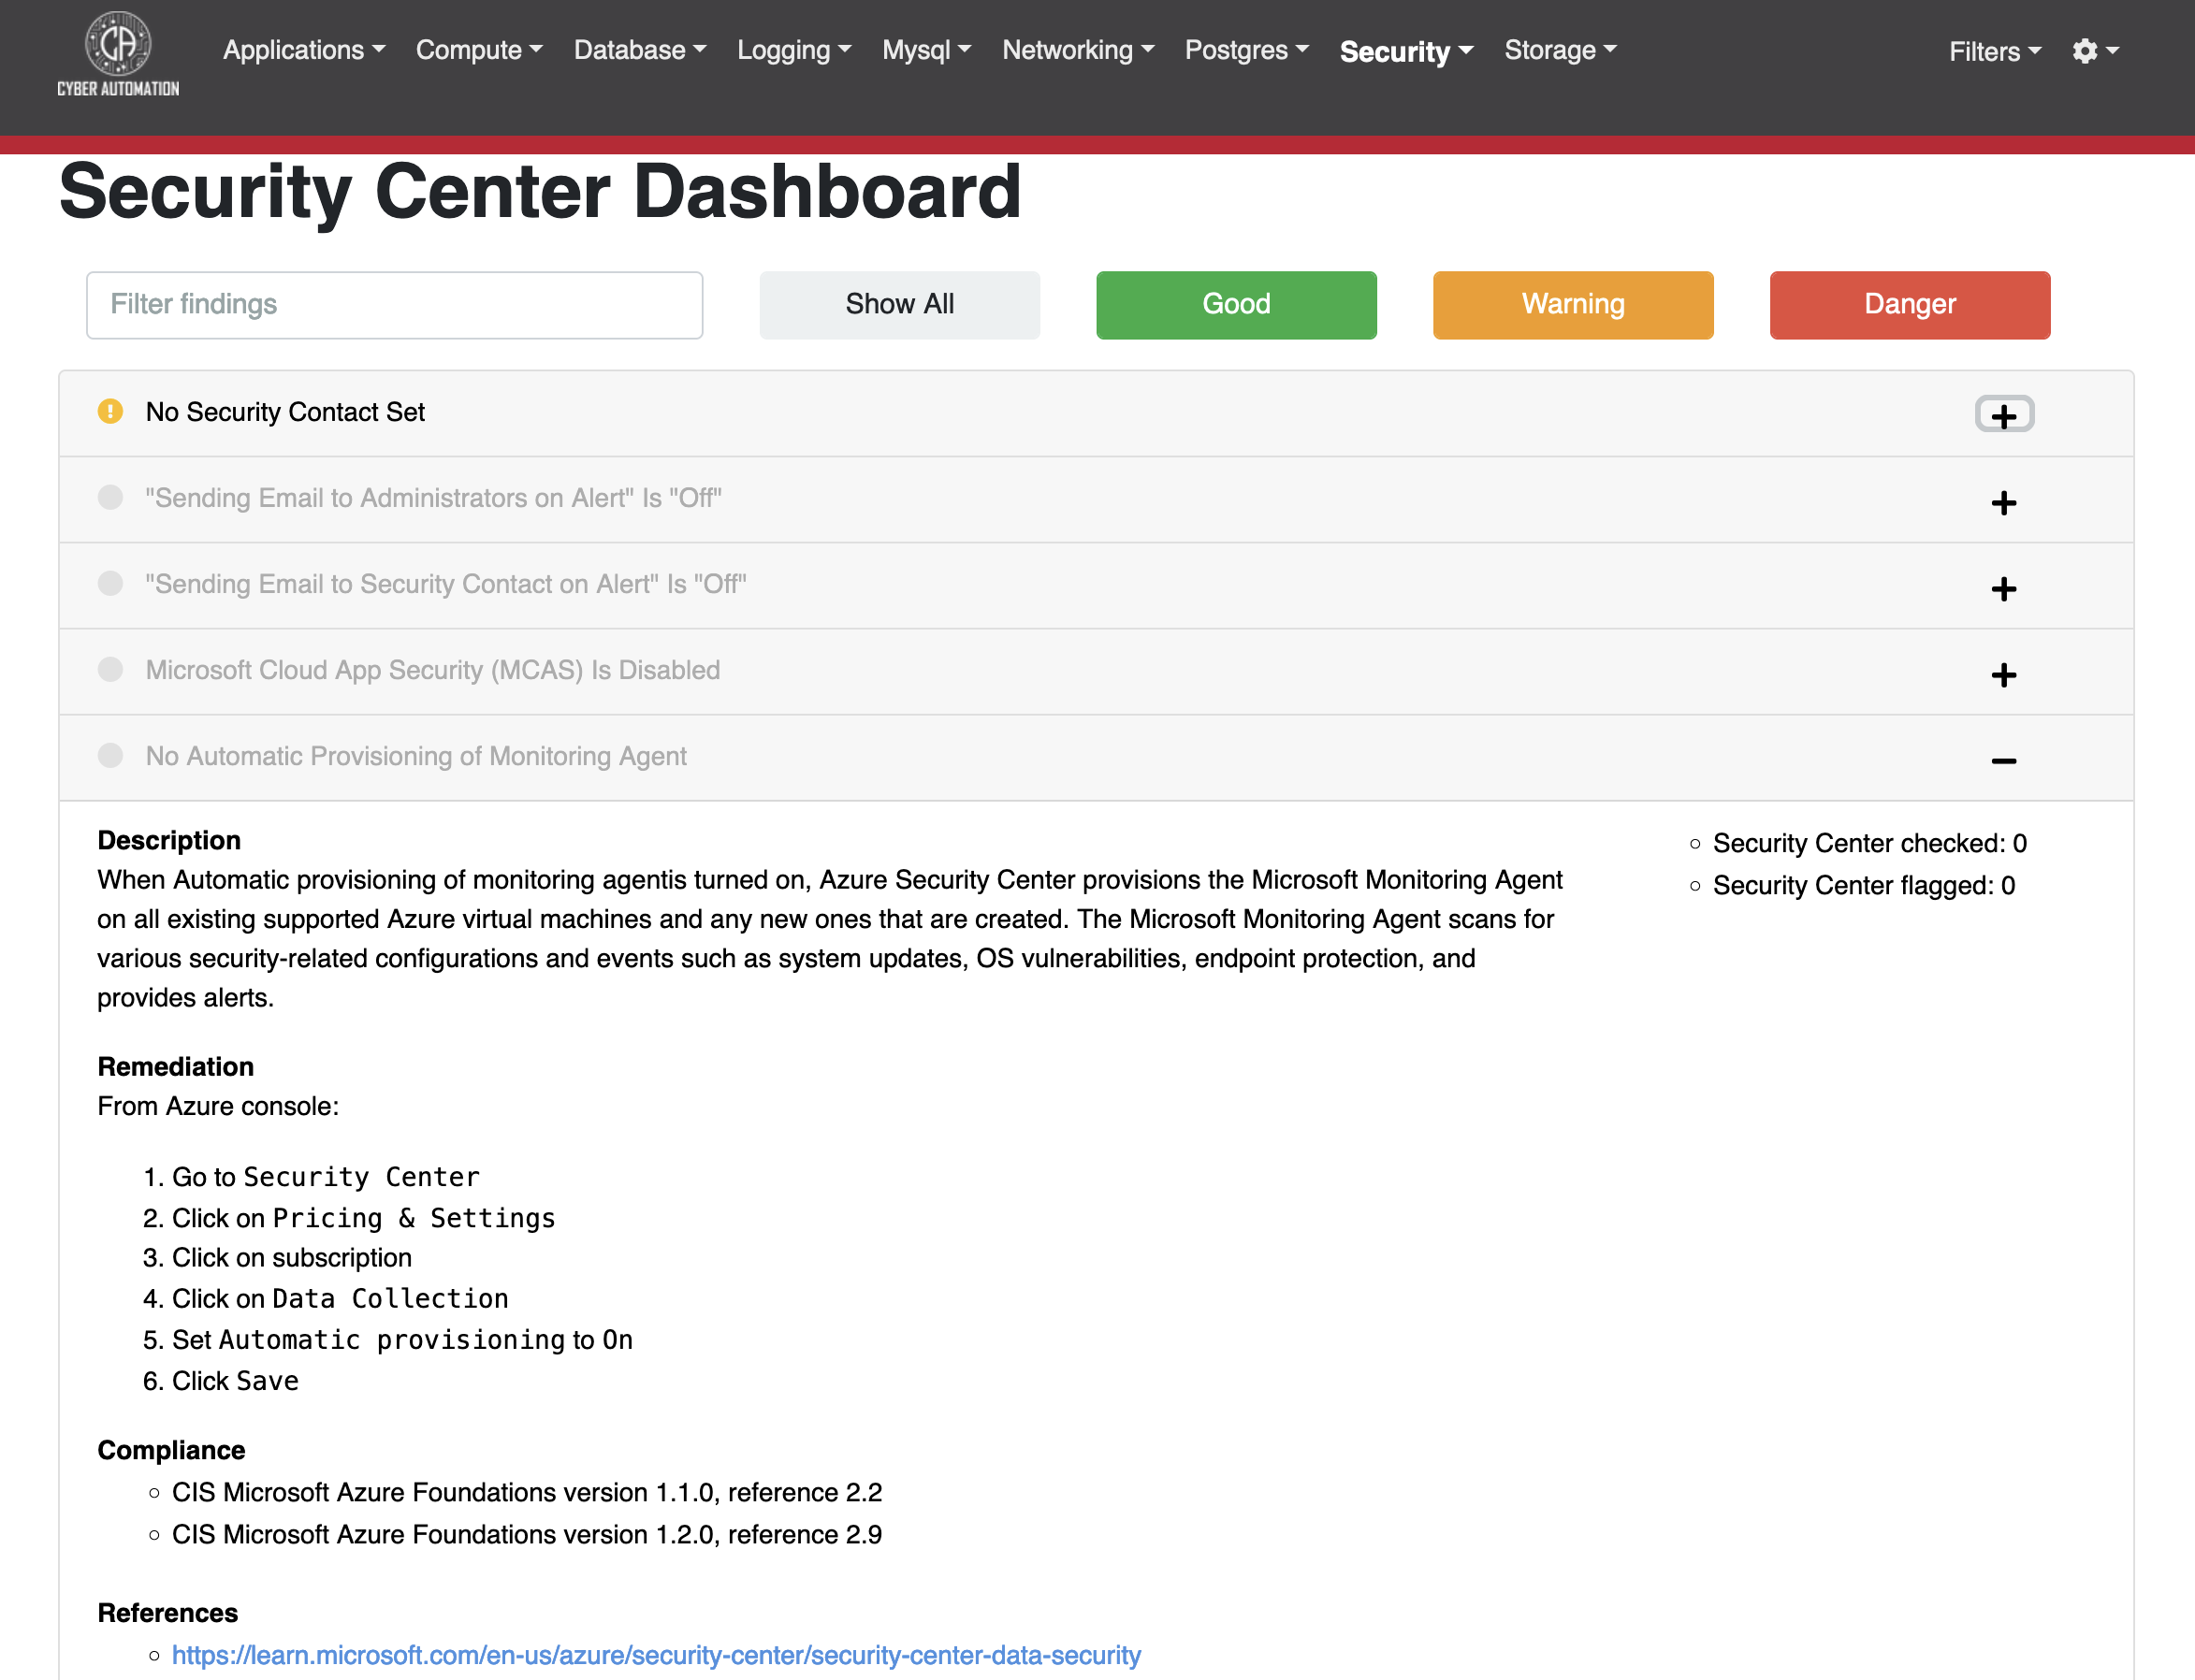Image resolution: width=2195 pixels, height=1680 pixels.
Task: Open the learn.microsoft.com security-center reference link
Action: [656, 1655]
